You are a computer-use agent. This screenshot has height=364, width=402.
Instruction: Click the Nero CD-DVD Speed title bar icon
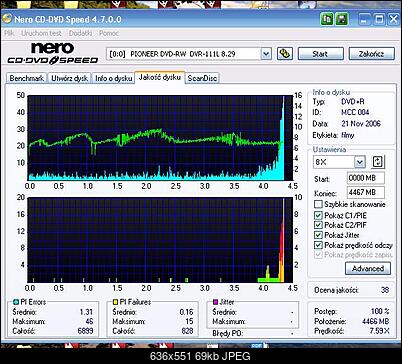coord(7,19)
